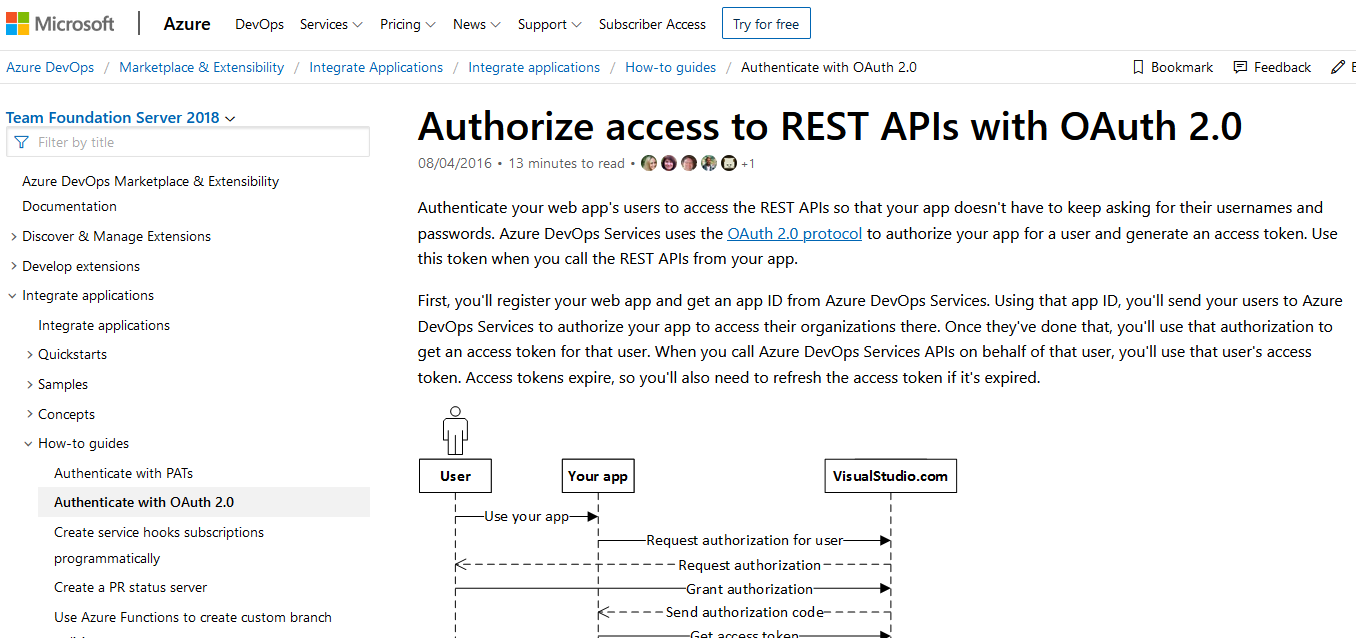This screenshot has height=638, width=1356.
Task: Collapse Integrate applications parent node
Action: [x=13, y=296]
